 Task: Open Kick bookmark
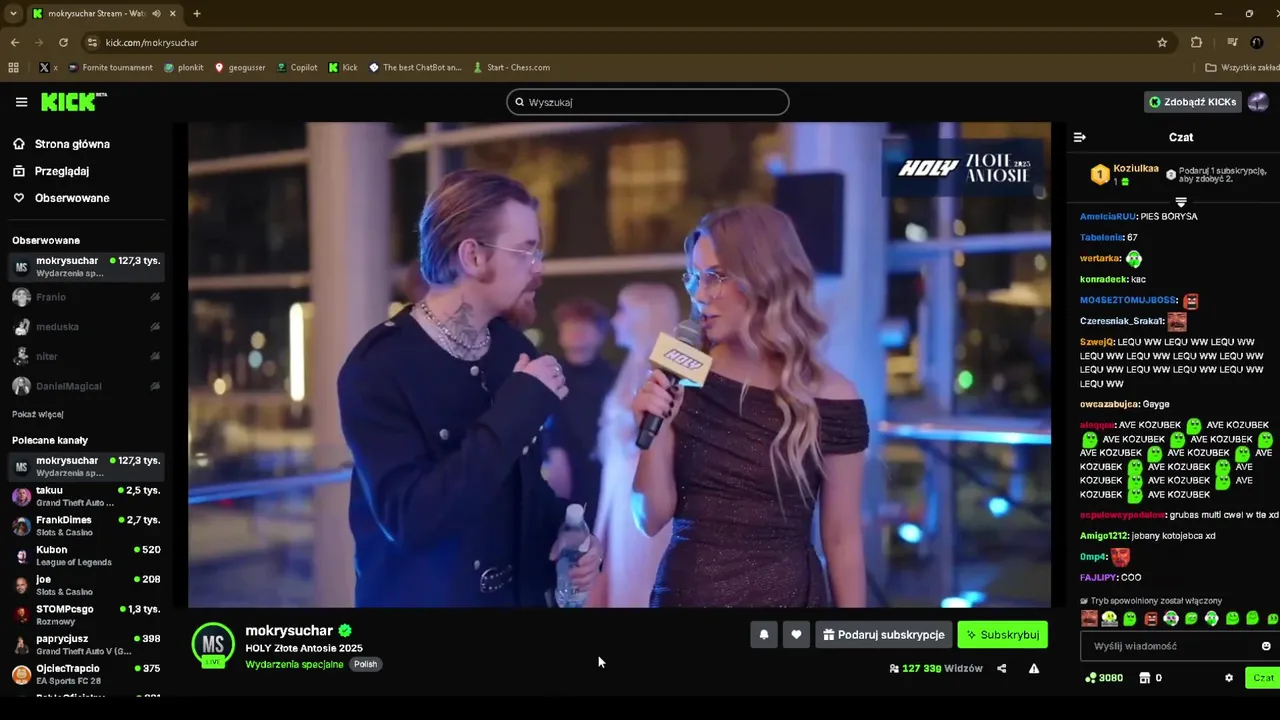(343, 68)
